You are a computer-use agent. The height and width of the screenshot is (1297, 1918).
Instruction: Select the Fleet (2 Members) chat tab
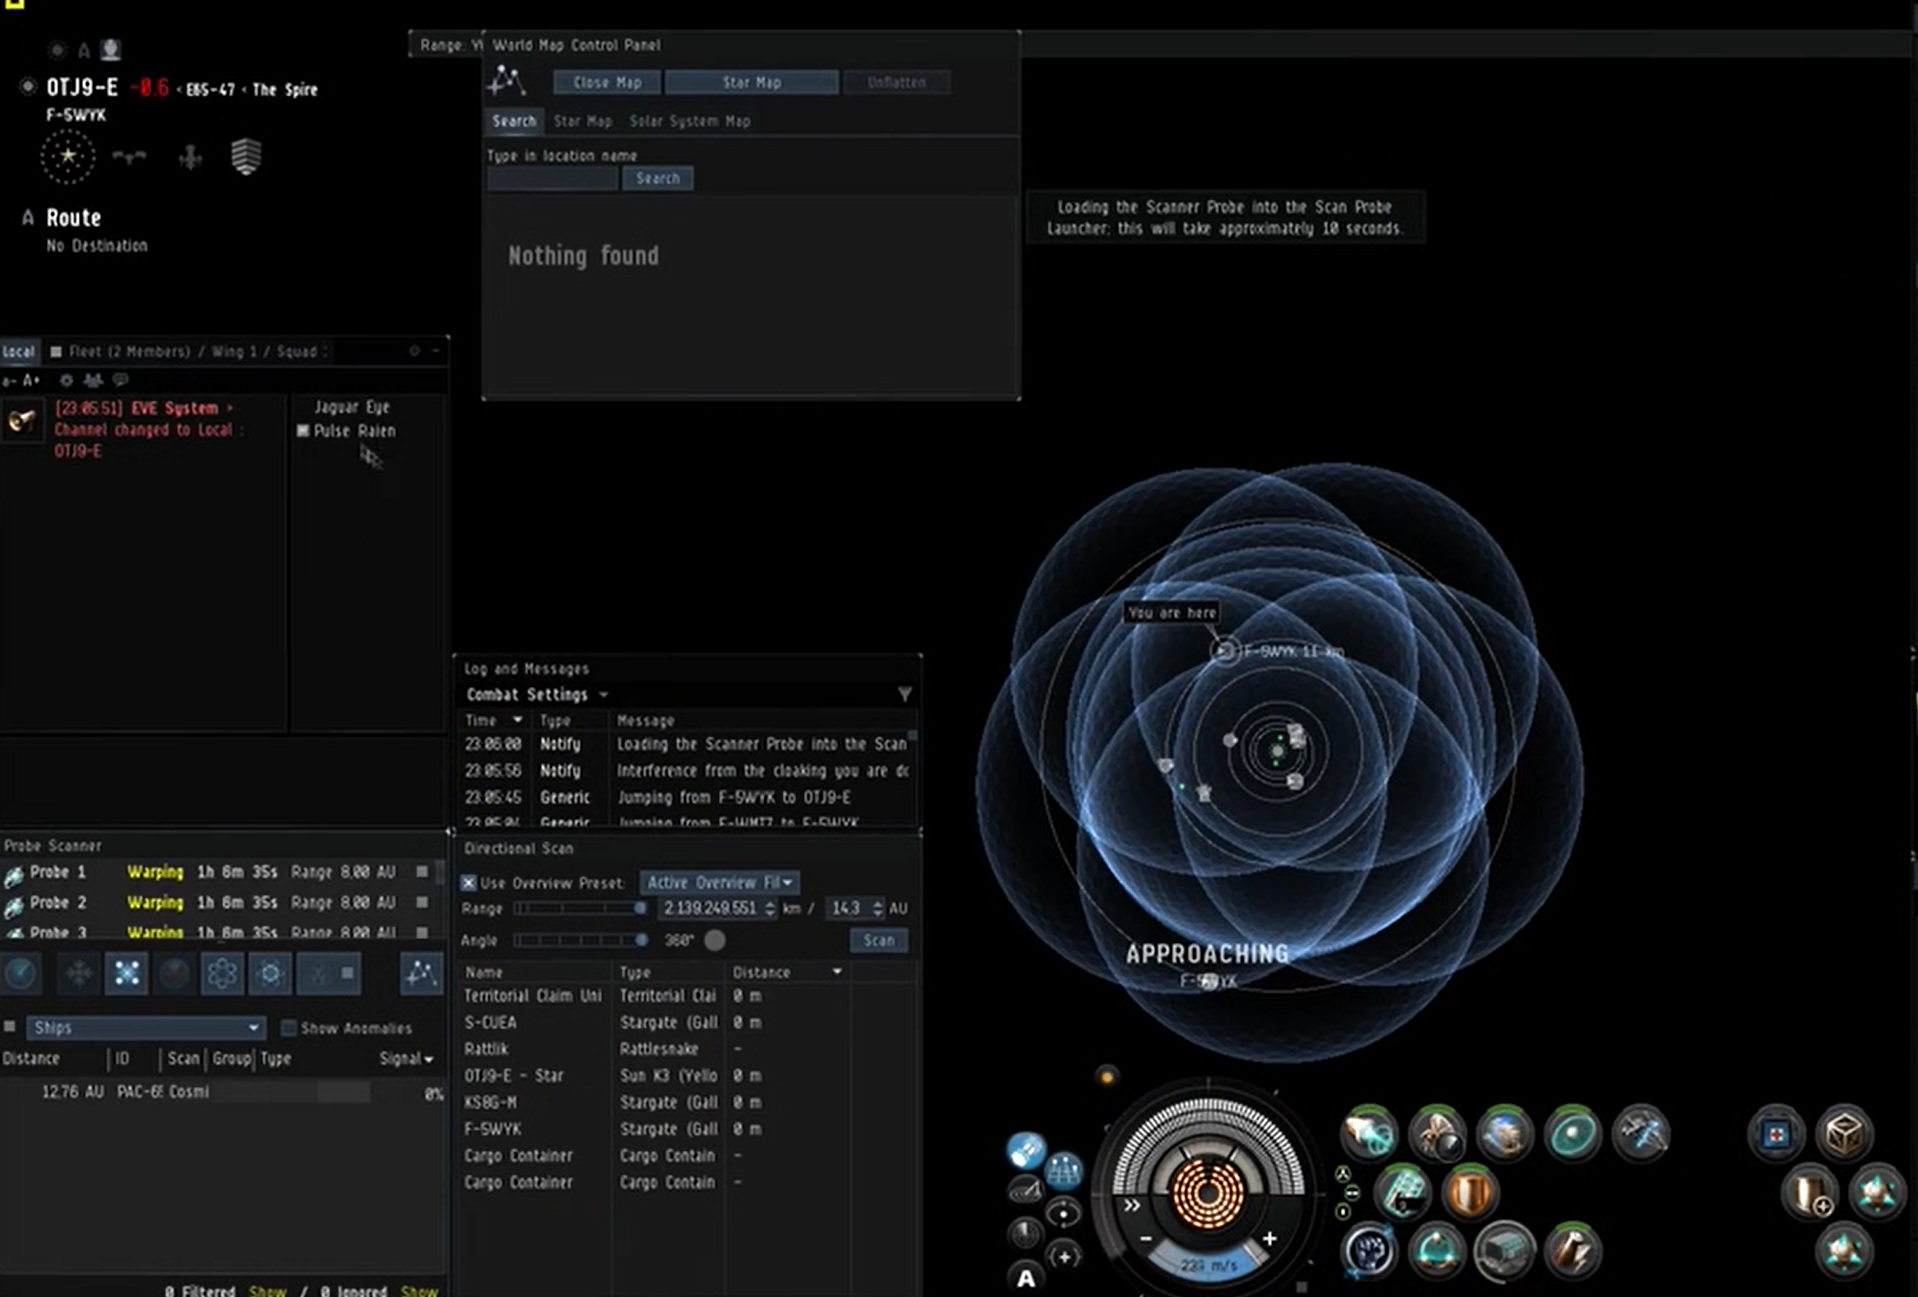(198, 352)
